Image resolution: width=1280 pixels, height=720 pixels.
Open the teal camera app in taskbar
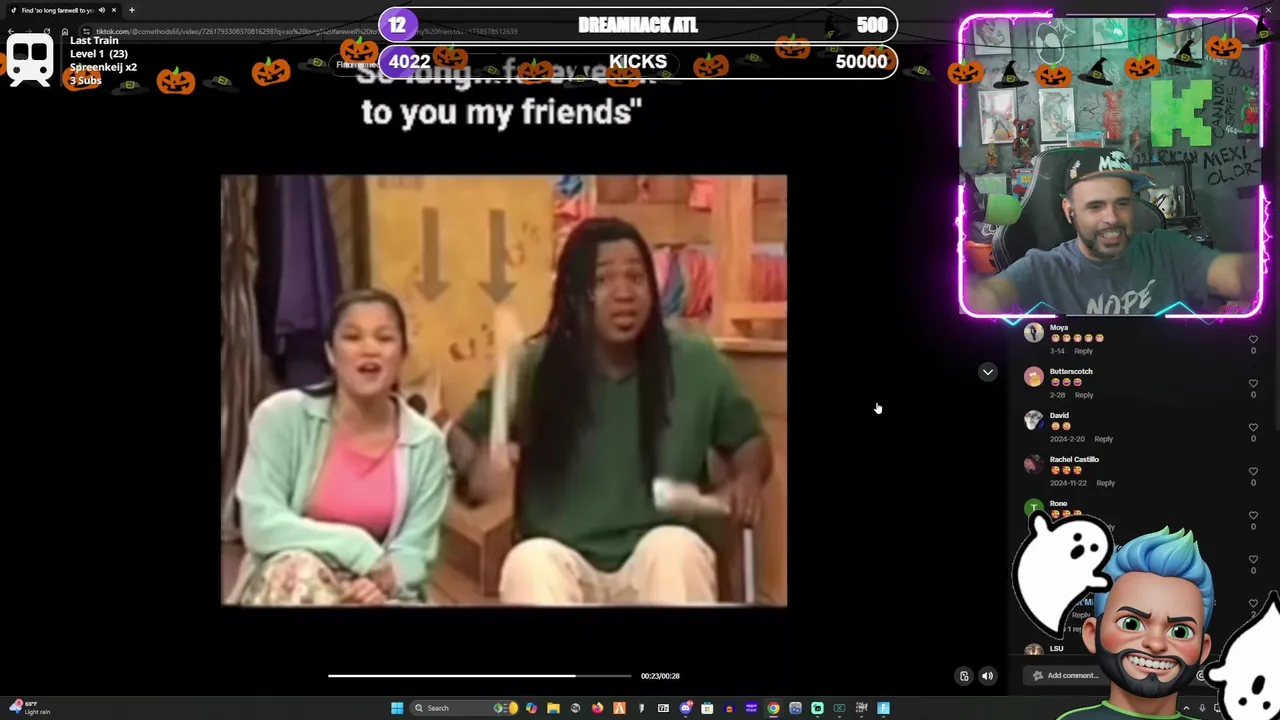click(x=817, y=708)
